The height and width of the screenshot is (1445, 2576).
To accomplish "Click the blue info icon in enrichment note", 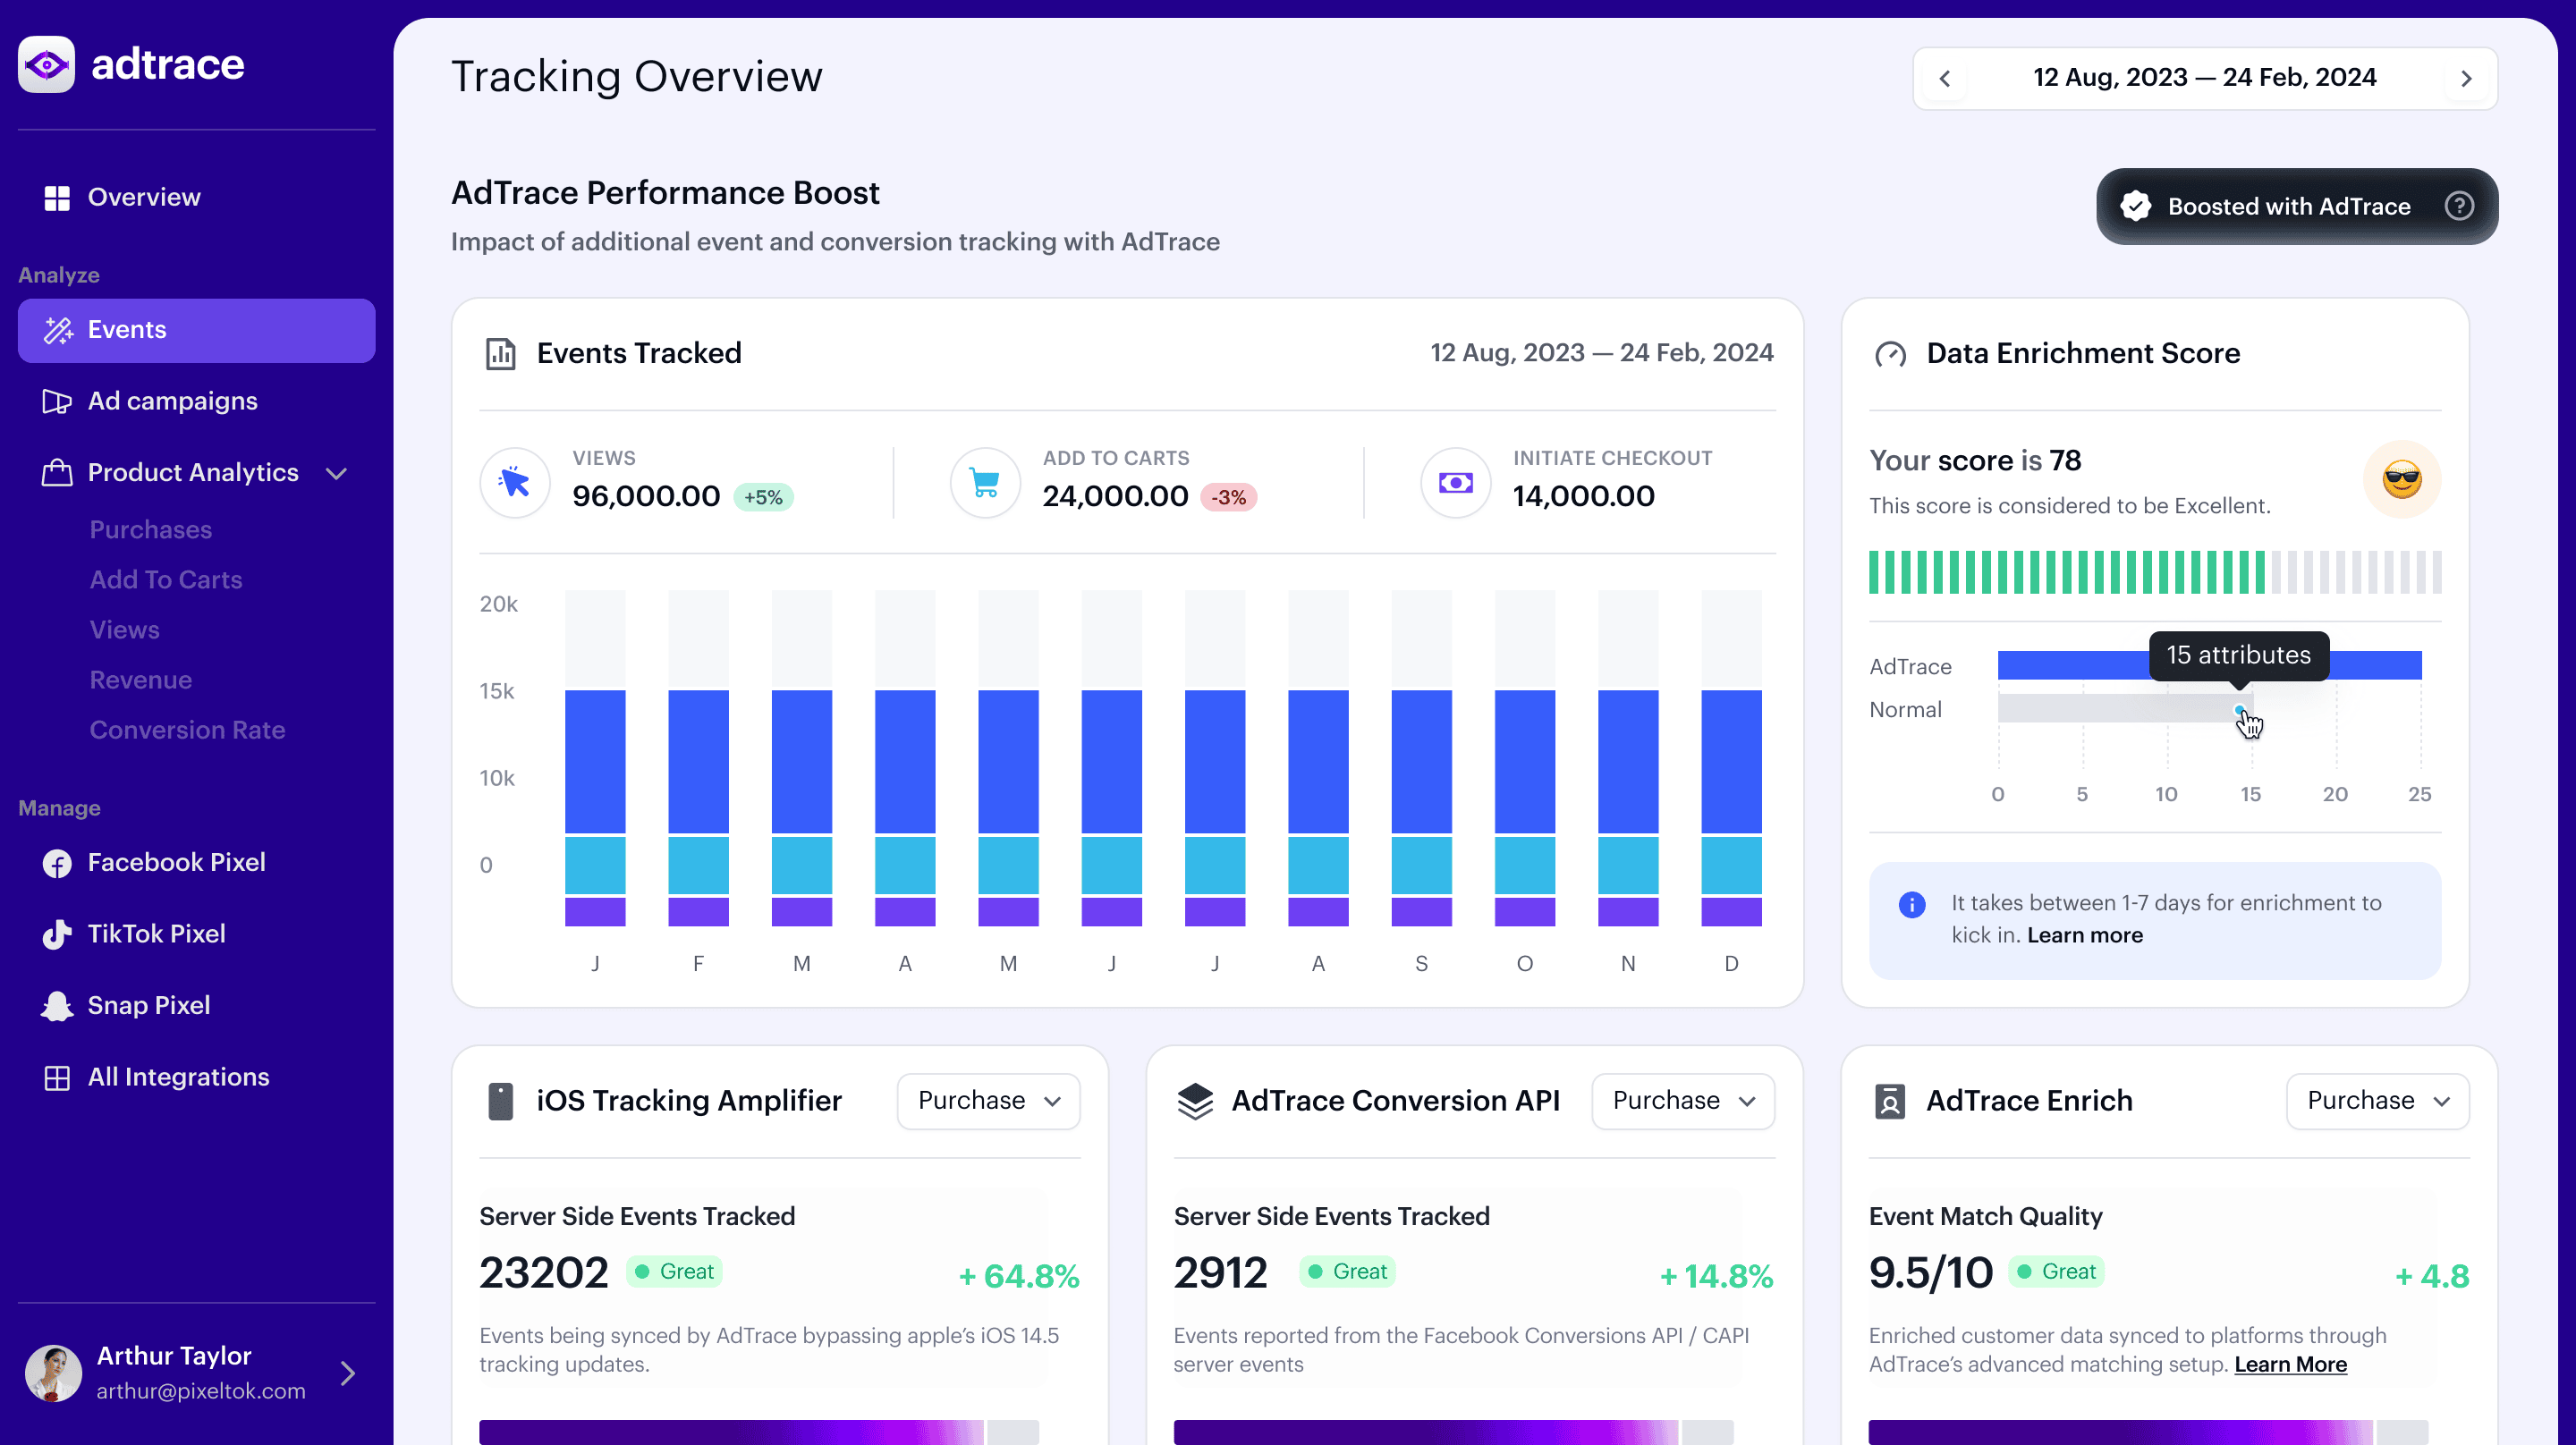I will (x=1912, y=905).
